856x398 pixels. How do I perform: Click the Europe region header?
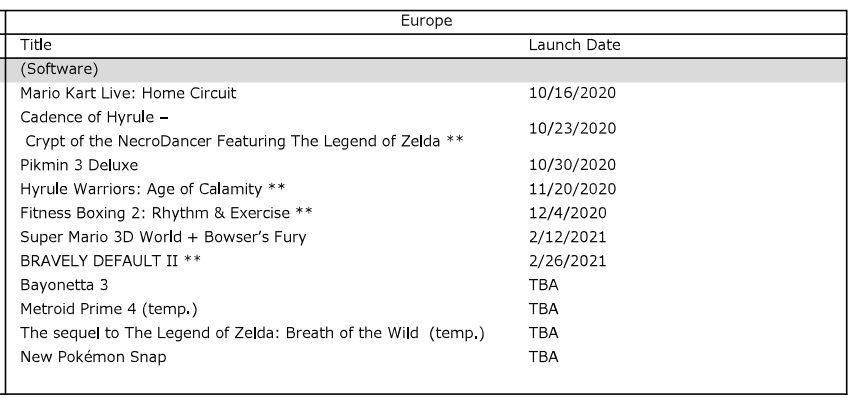pos(426,21)
